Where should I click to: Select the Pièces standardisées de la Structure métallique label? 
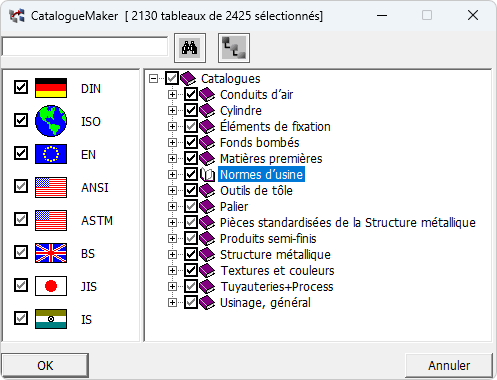(348, 223)
